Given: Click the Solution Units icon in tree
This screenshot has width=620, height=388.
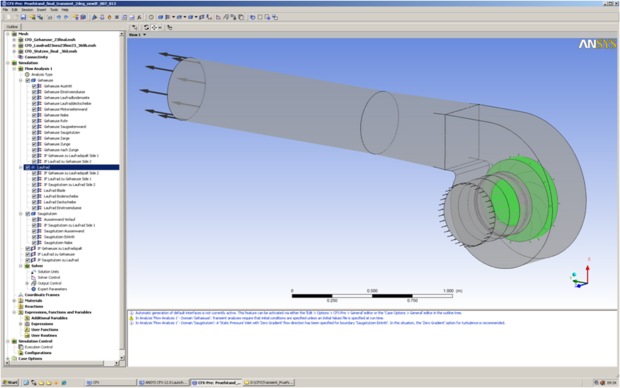Looking at the screenshot, I should click(34, 272).
